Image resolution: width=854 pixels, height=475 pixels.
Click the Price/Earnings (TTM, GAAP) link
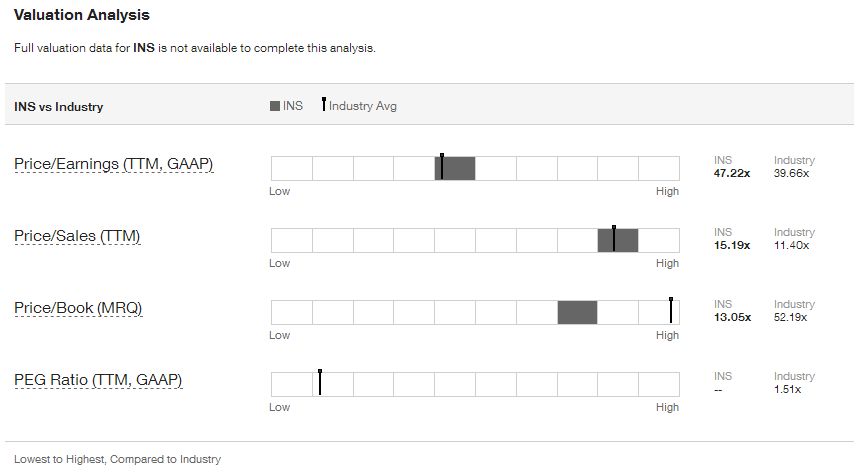click(113, 164)
